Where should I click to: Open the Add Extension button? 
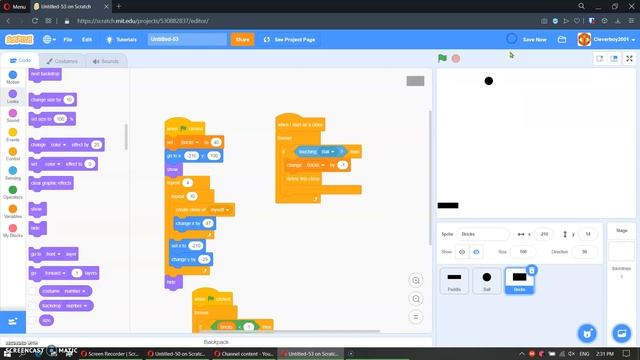pyautogui.click(x=13, y=322)
